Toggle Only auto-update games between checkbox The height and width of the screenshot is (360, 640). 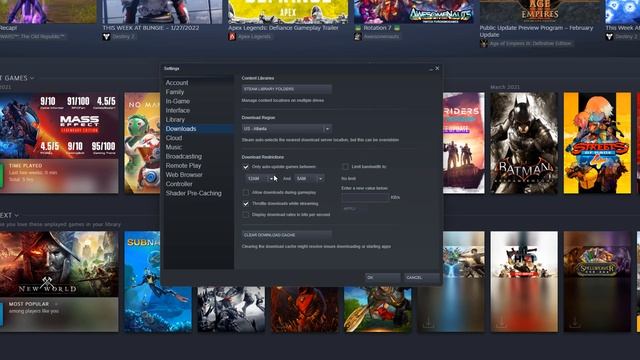[246, 167]
